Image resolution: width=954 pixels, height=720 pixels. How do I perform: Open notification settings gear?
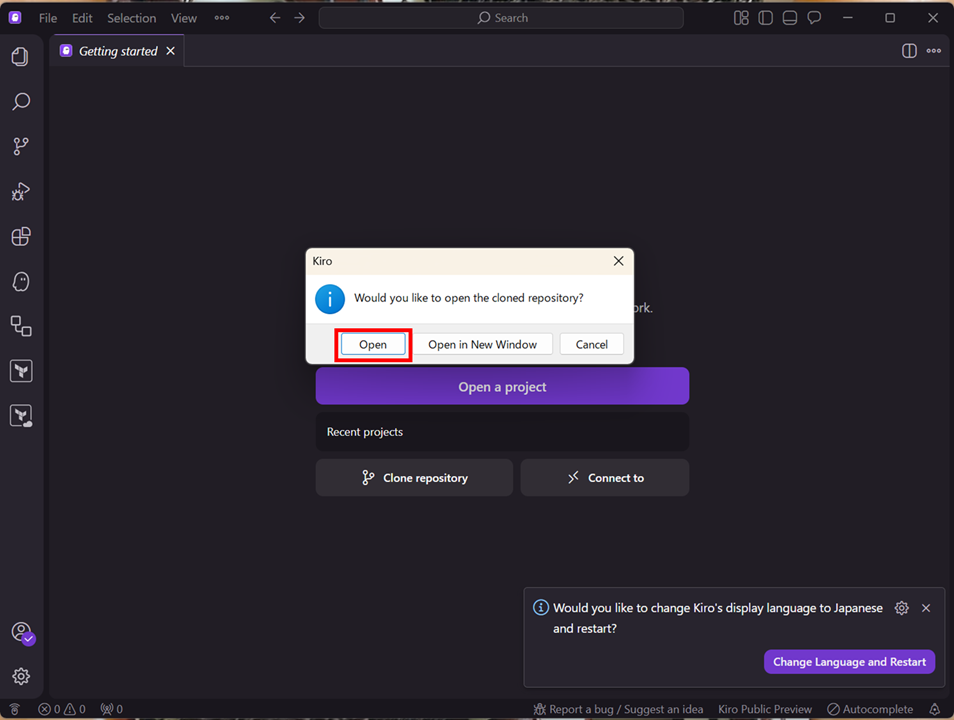(x=902, y=608)
